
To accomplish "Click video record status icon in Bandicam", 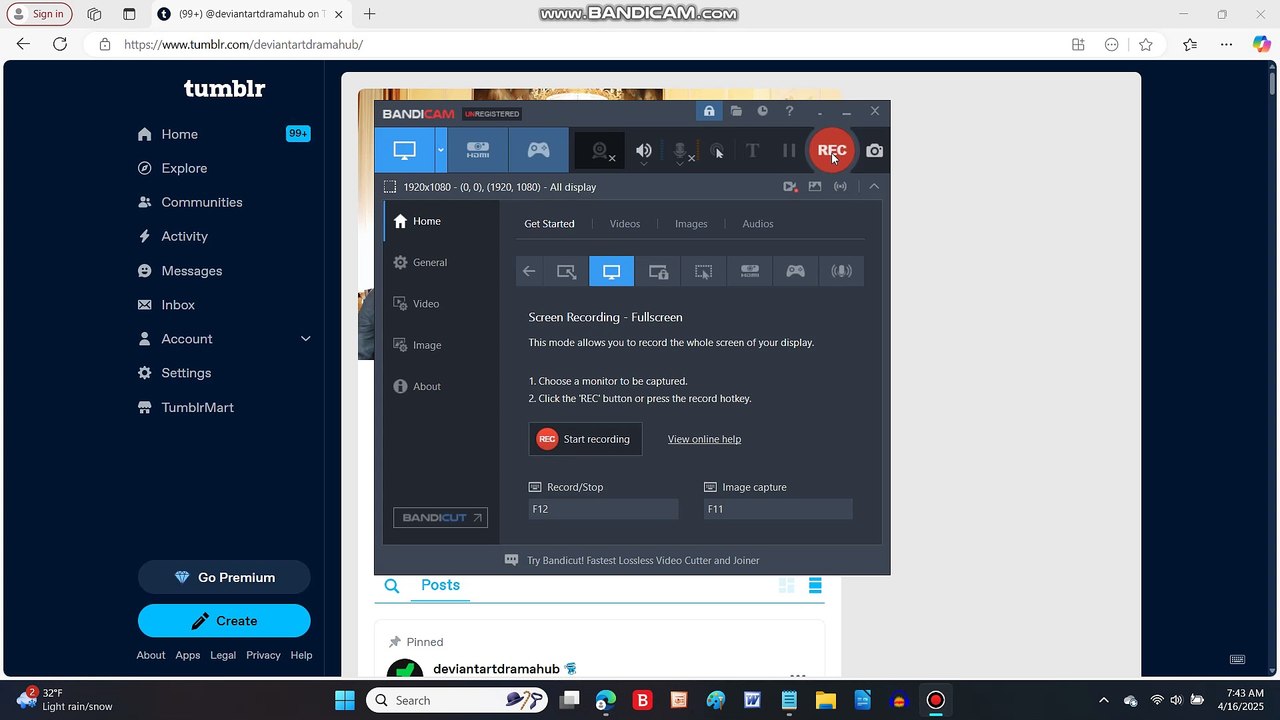I will click(790, 186).
